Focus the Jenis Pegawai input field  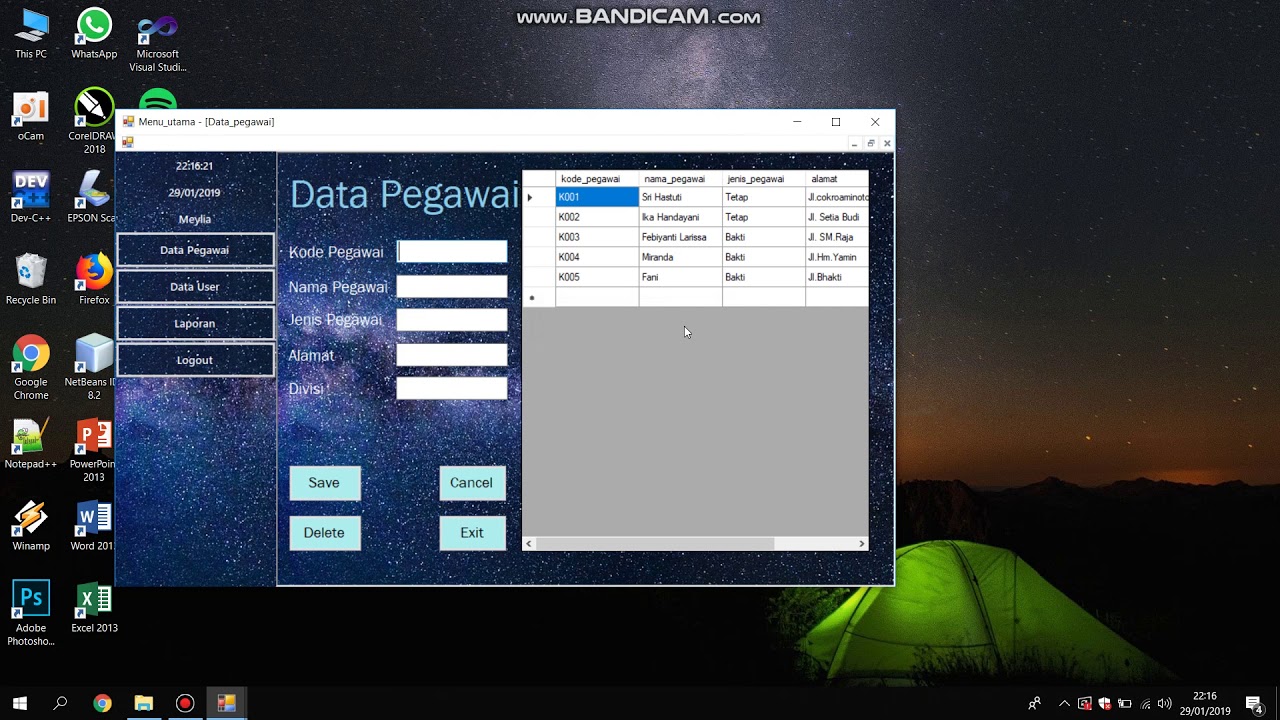(x=452, y=320)
